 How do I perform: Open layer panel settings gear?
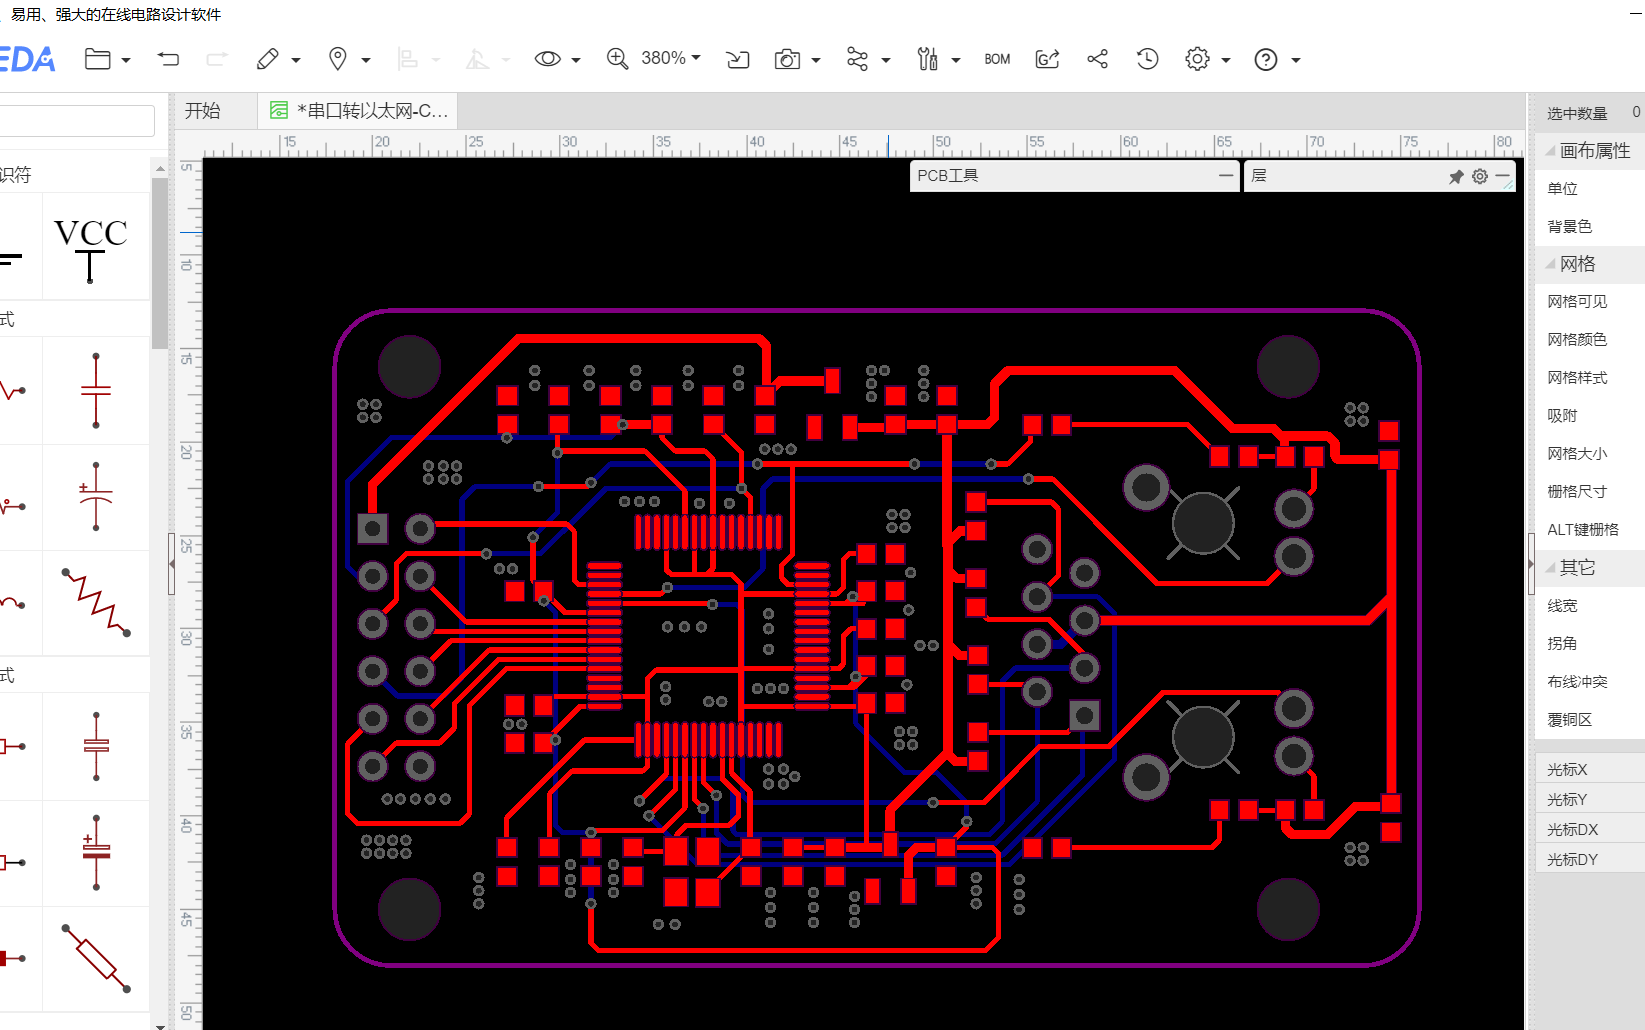coord(1480,176)
